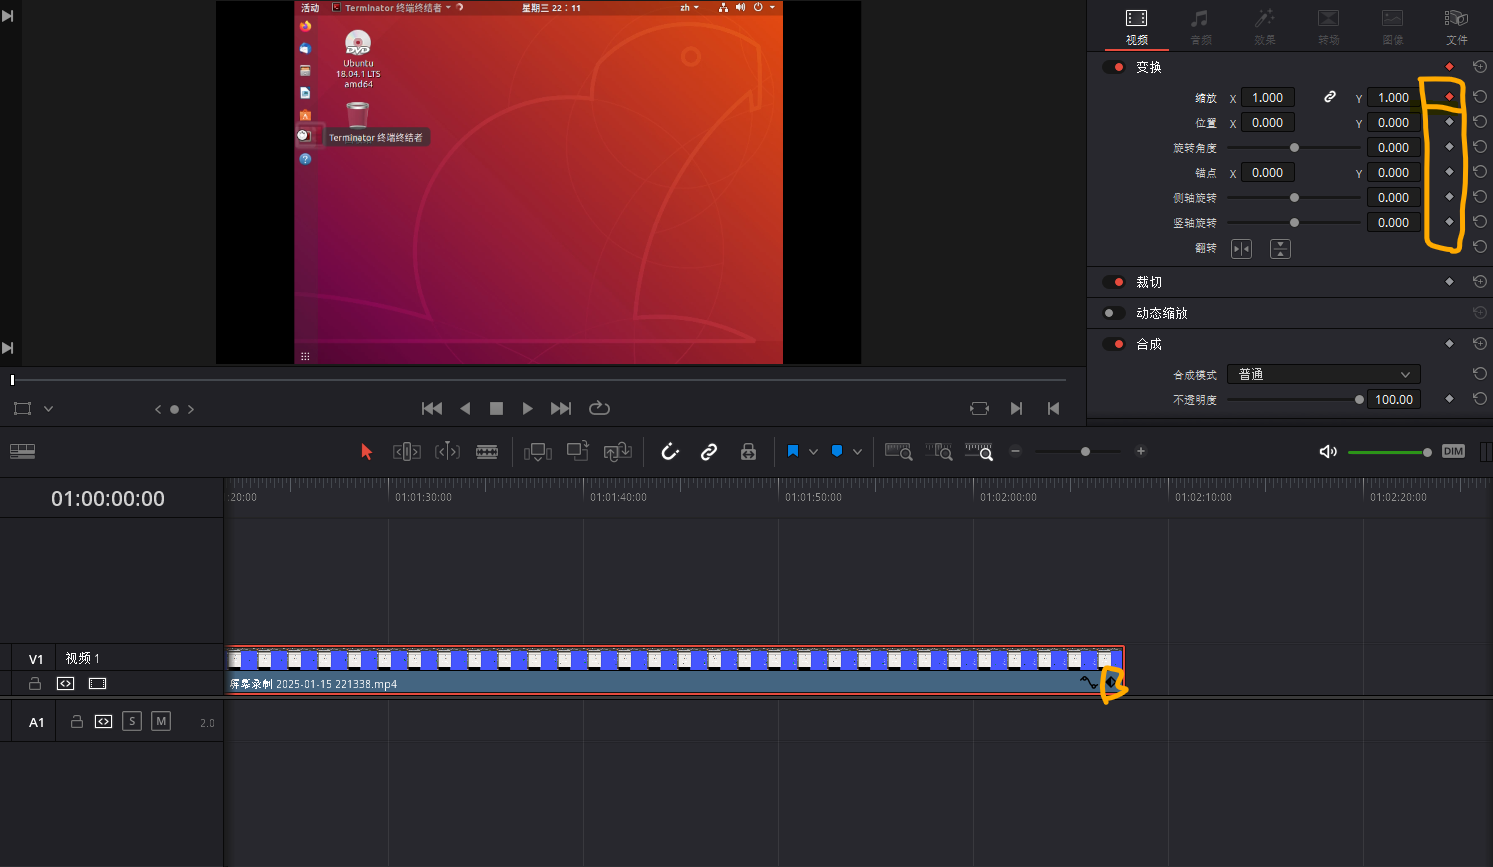Image resolution: width=1493 pixels, height=867 pixels.
Task: Select the Blade Edit Mode tool
Action: (x=487, y=452)
